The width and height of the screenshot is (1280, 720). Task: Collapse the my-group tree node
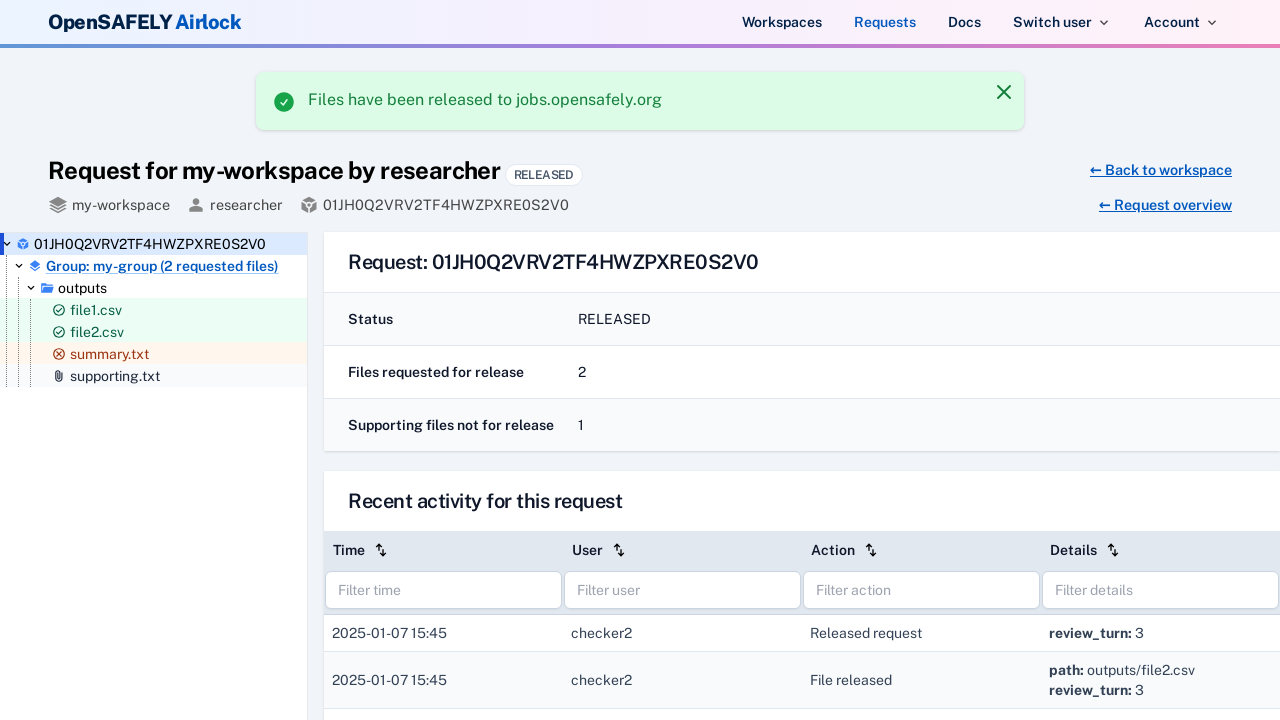19,266
